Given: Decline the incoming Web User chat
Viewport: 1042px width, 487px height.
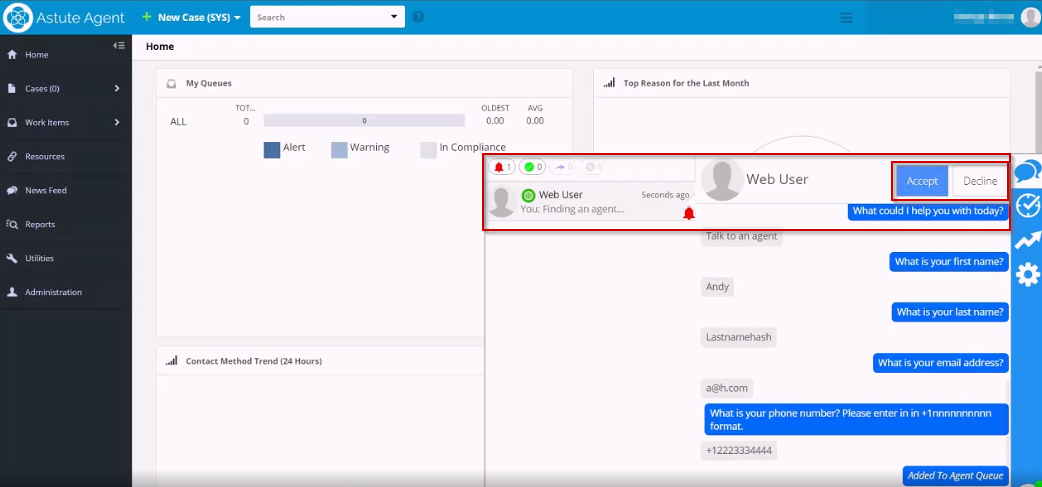Looking at the screenshot, I should point(980,181).
